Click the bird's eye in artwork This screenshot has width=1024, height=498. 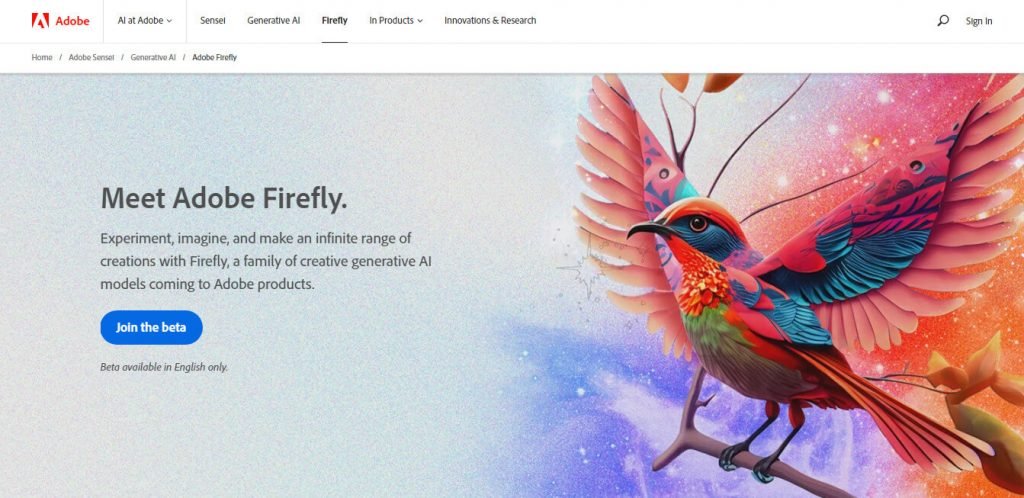697,224
